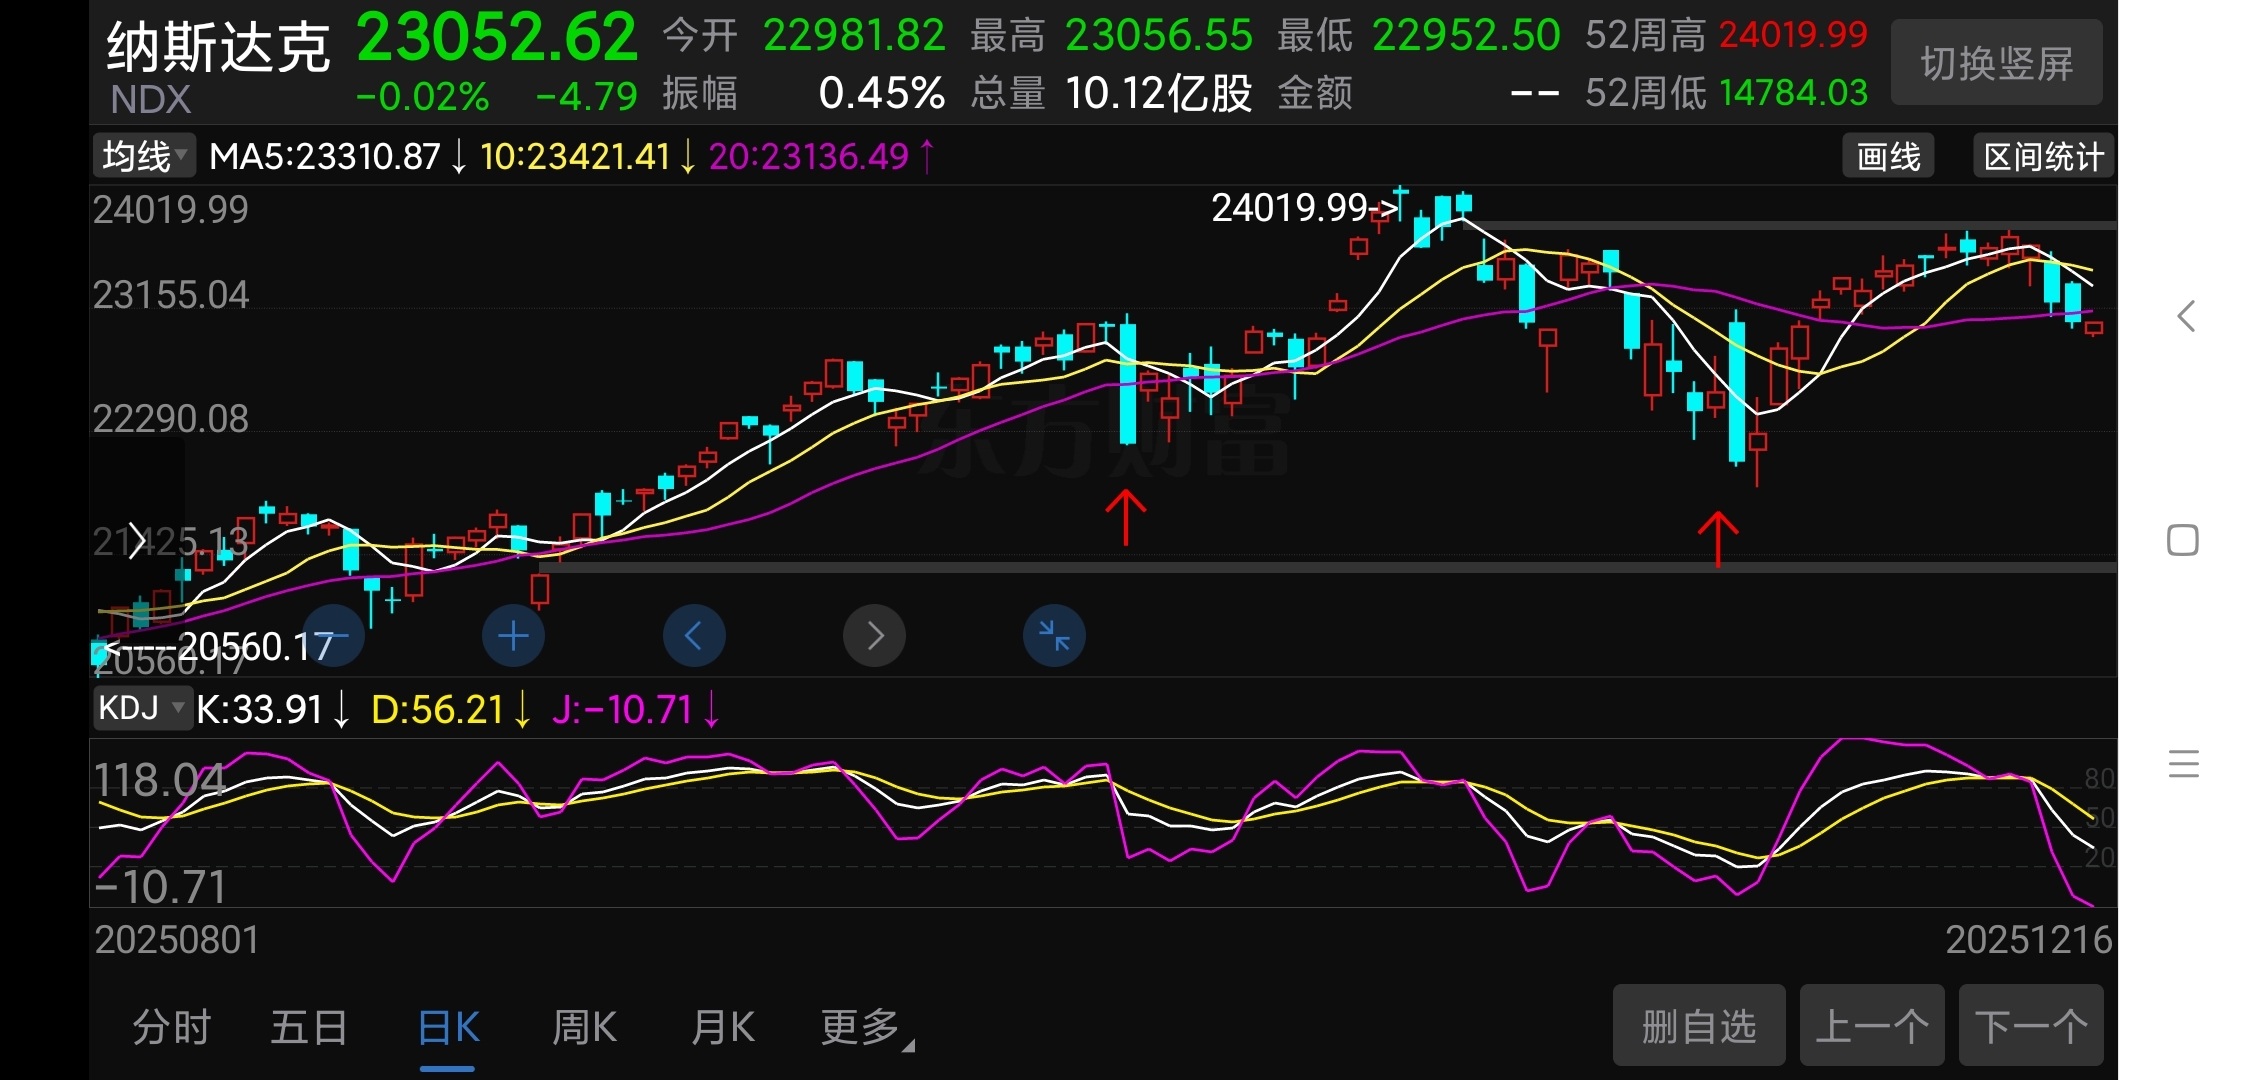Open the 均线 indicator dropdown
2248x1080 pixels.
click(x=144, y=156)
